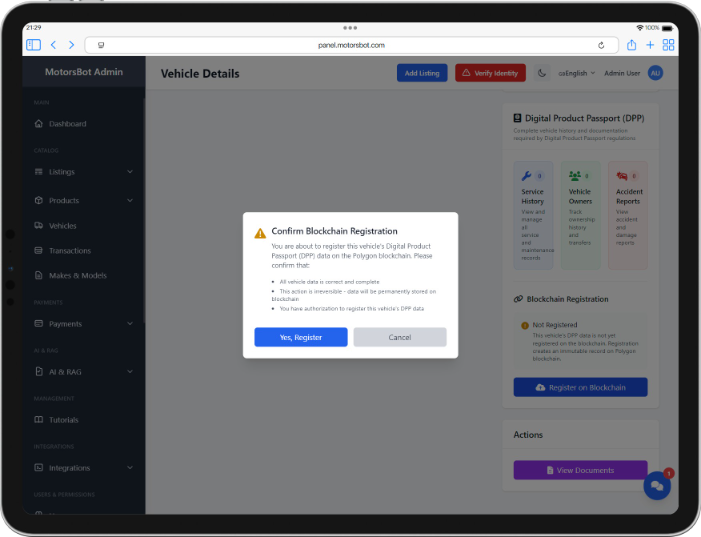Click the AU user avatar icon
The height and width of the screenshot is (537, 701).
[655, 73]
